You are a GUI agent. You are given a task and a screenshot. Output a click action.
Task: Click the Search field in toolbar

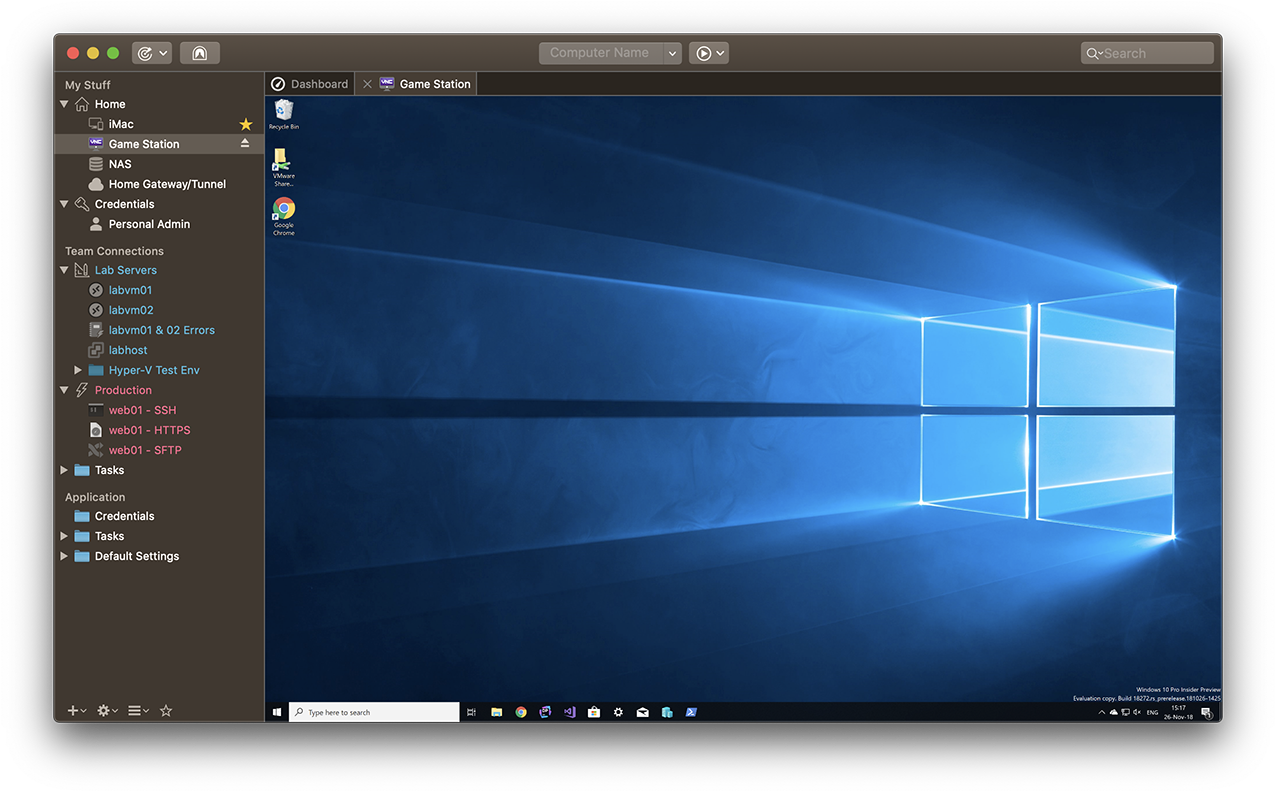pos(1147,53)
